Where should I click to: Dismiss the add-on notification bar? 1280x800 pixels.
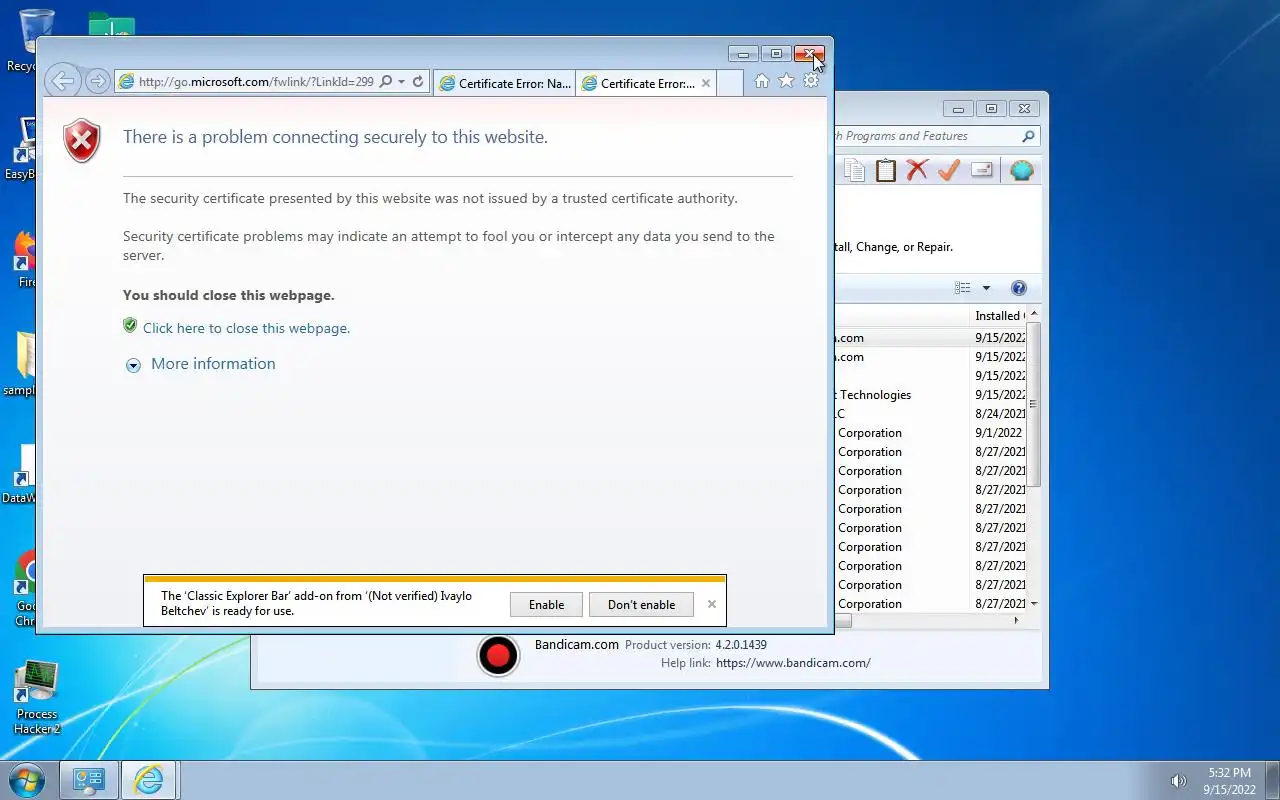coord(712,604)
